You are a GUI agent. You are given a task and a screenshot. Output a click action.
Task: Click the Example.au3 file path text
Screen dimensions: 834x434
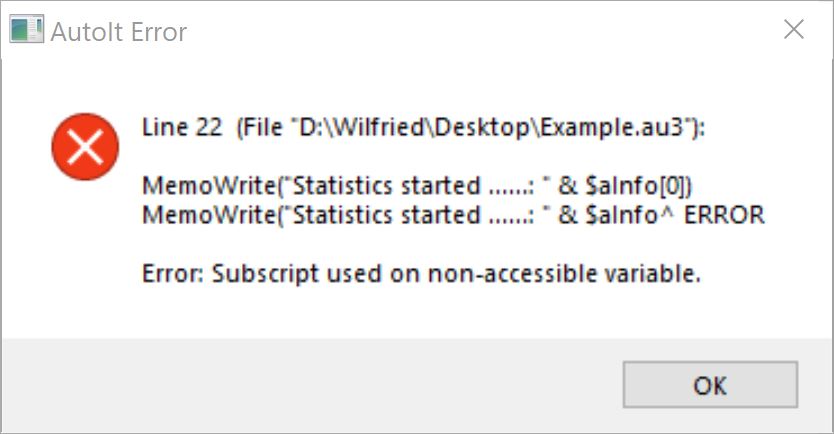click(471, 128)
